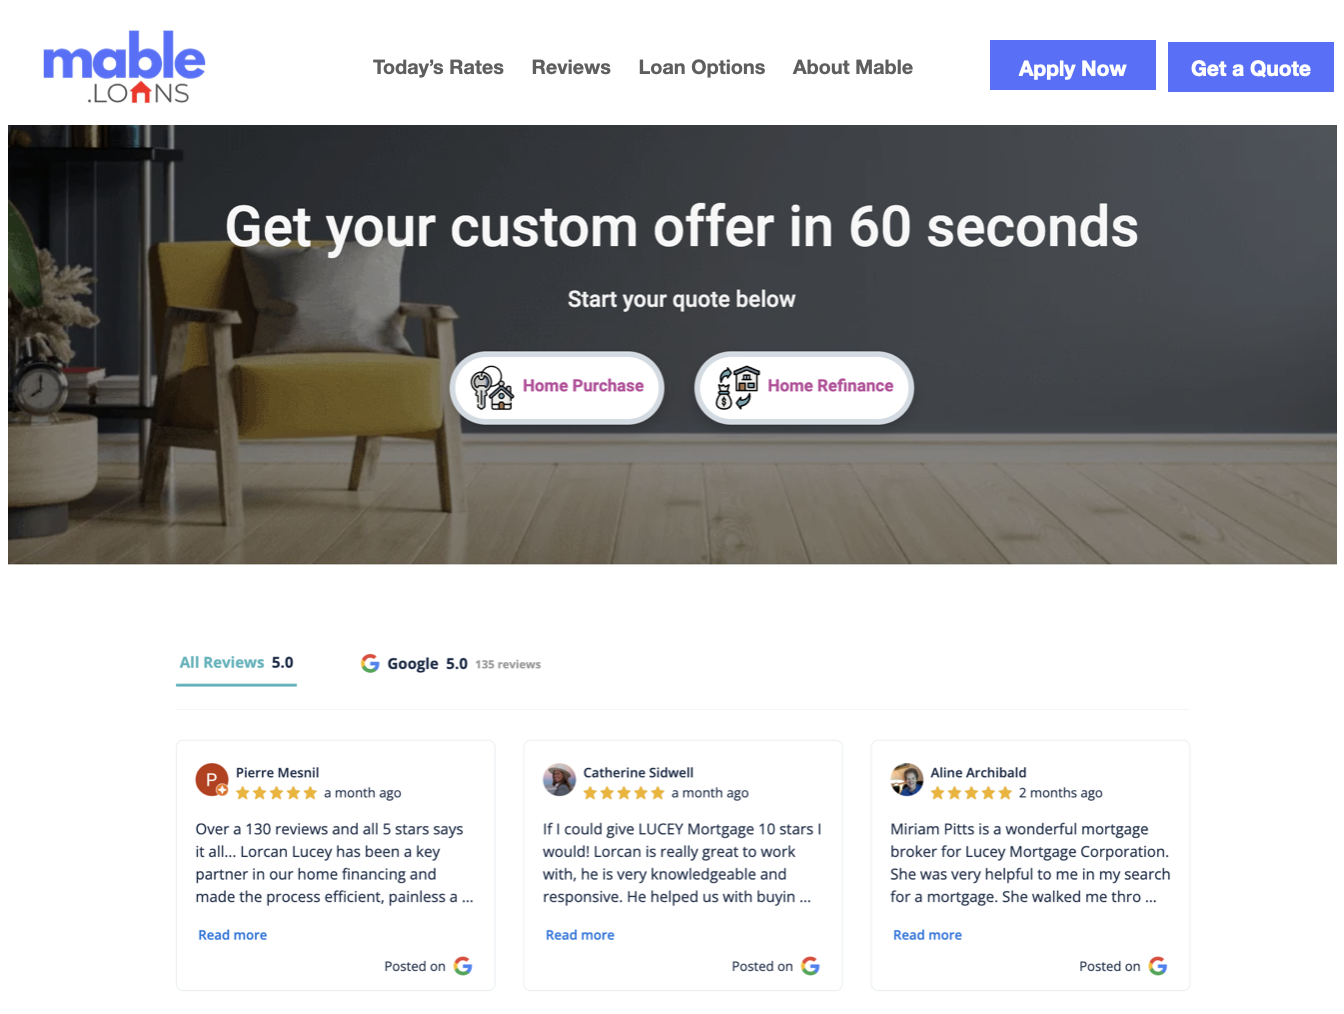This screenshot has height=1014, width=1344.
Task: Click the house refinance icon
Action: [x=738, y=388]
